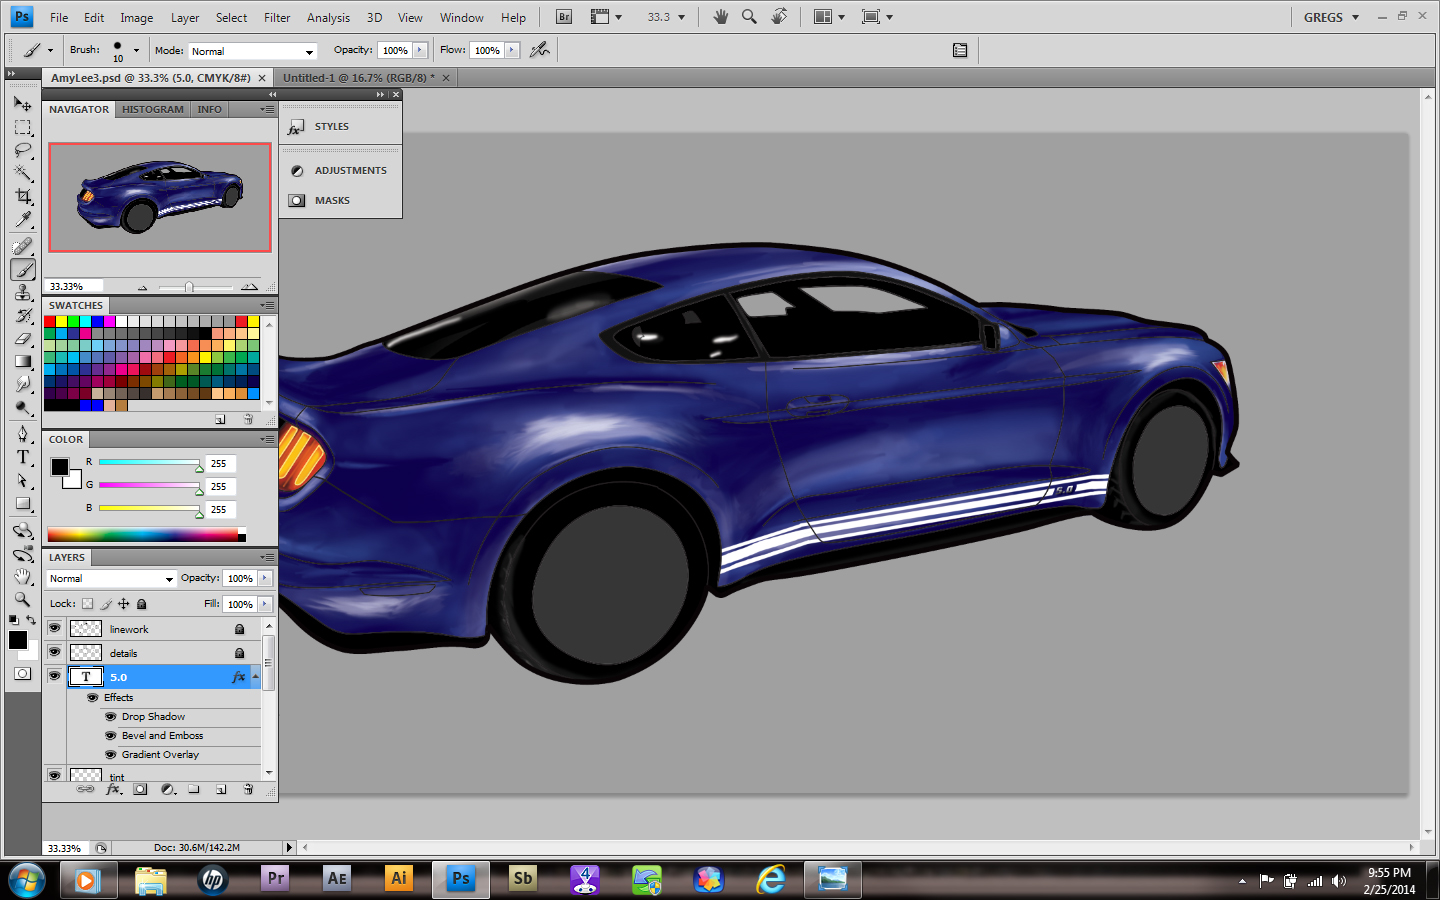Collapse the 5.0 layer effects list
Screen dimensions: 1440x900
coord(256,677)
